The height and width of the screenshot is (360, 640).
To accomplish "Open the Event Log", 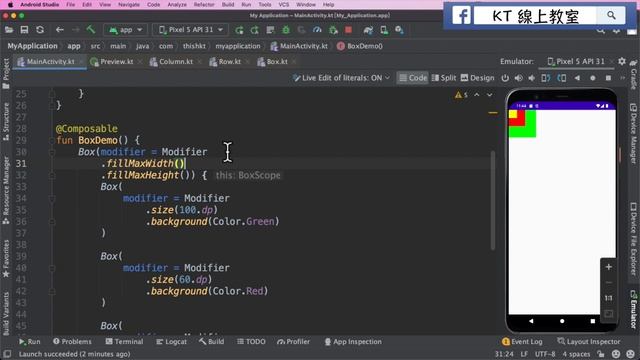I will (x=522, y=342).
